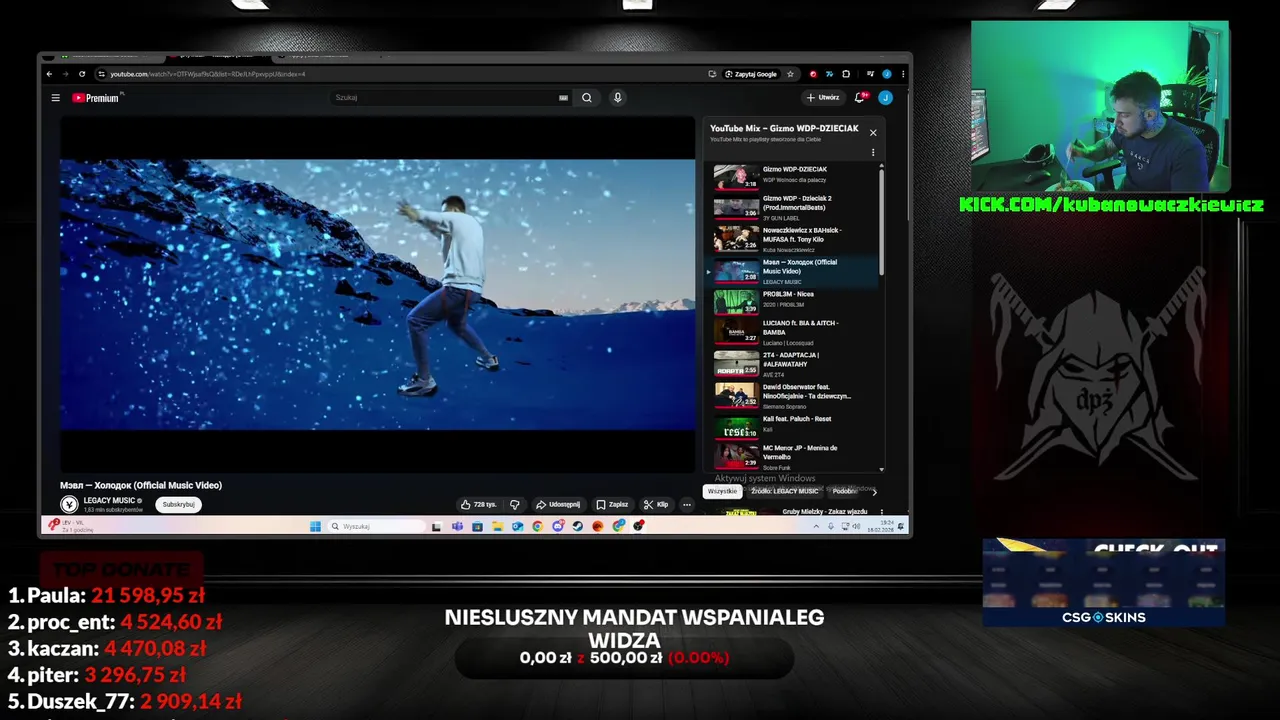Screen dimensions: 1280x720
Task: Click the Klip scissors button
Action: [656, 505]
